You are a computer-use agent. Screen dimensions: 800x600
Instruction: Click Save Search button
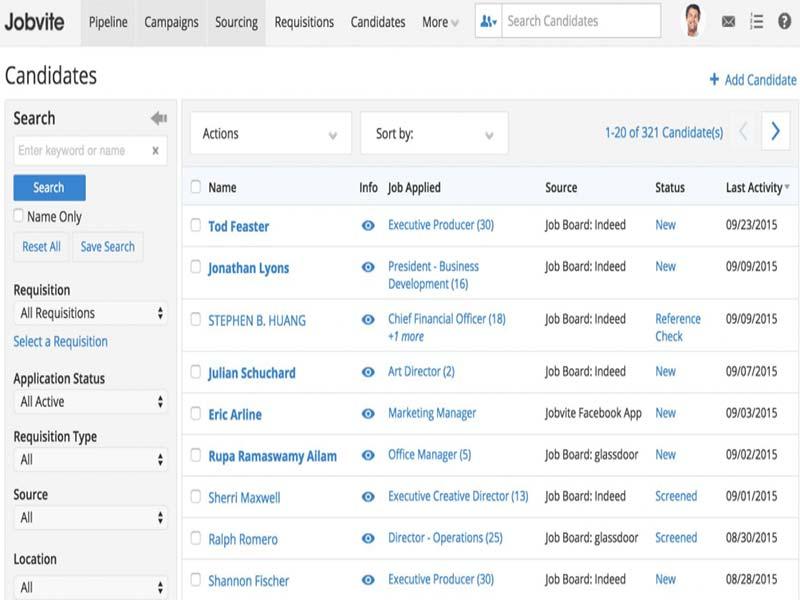[x=108, y=247]
